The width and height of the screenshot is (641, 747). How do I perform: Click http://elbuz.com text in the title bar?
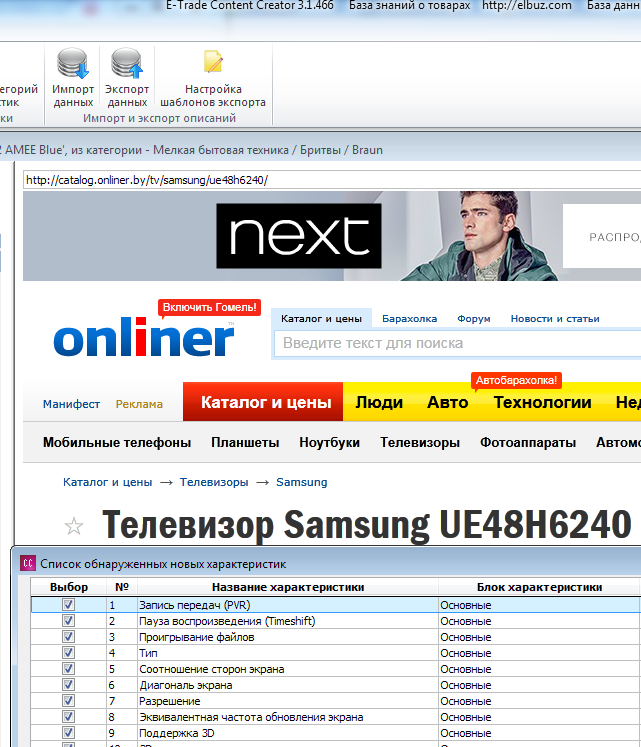(527, 6)
